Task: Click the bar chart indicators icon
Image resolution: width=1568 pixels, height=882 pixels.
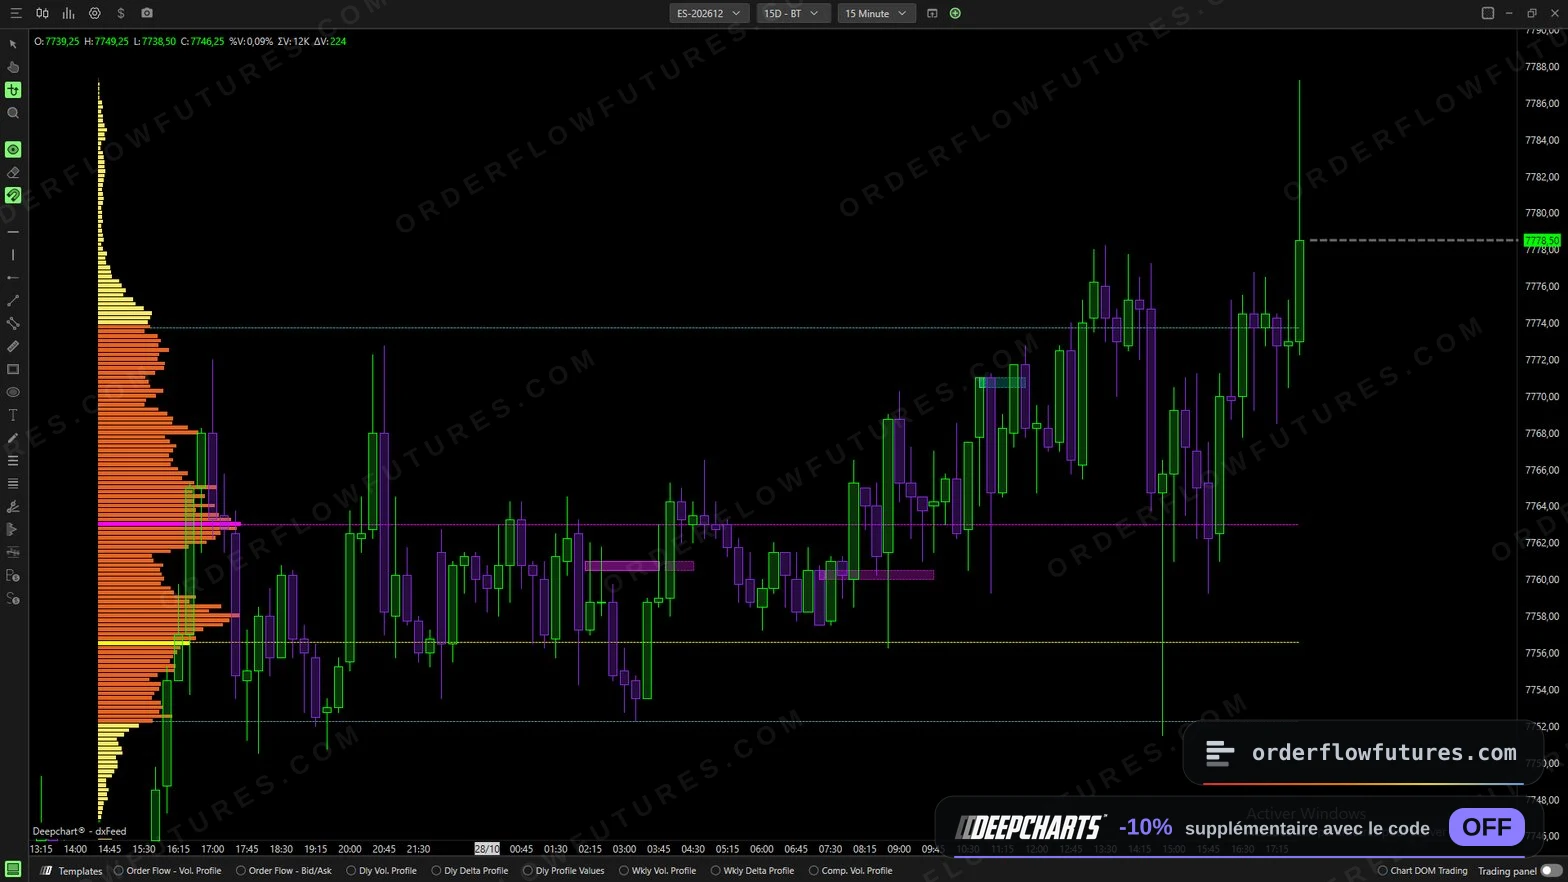Action: pos(68,13)
